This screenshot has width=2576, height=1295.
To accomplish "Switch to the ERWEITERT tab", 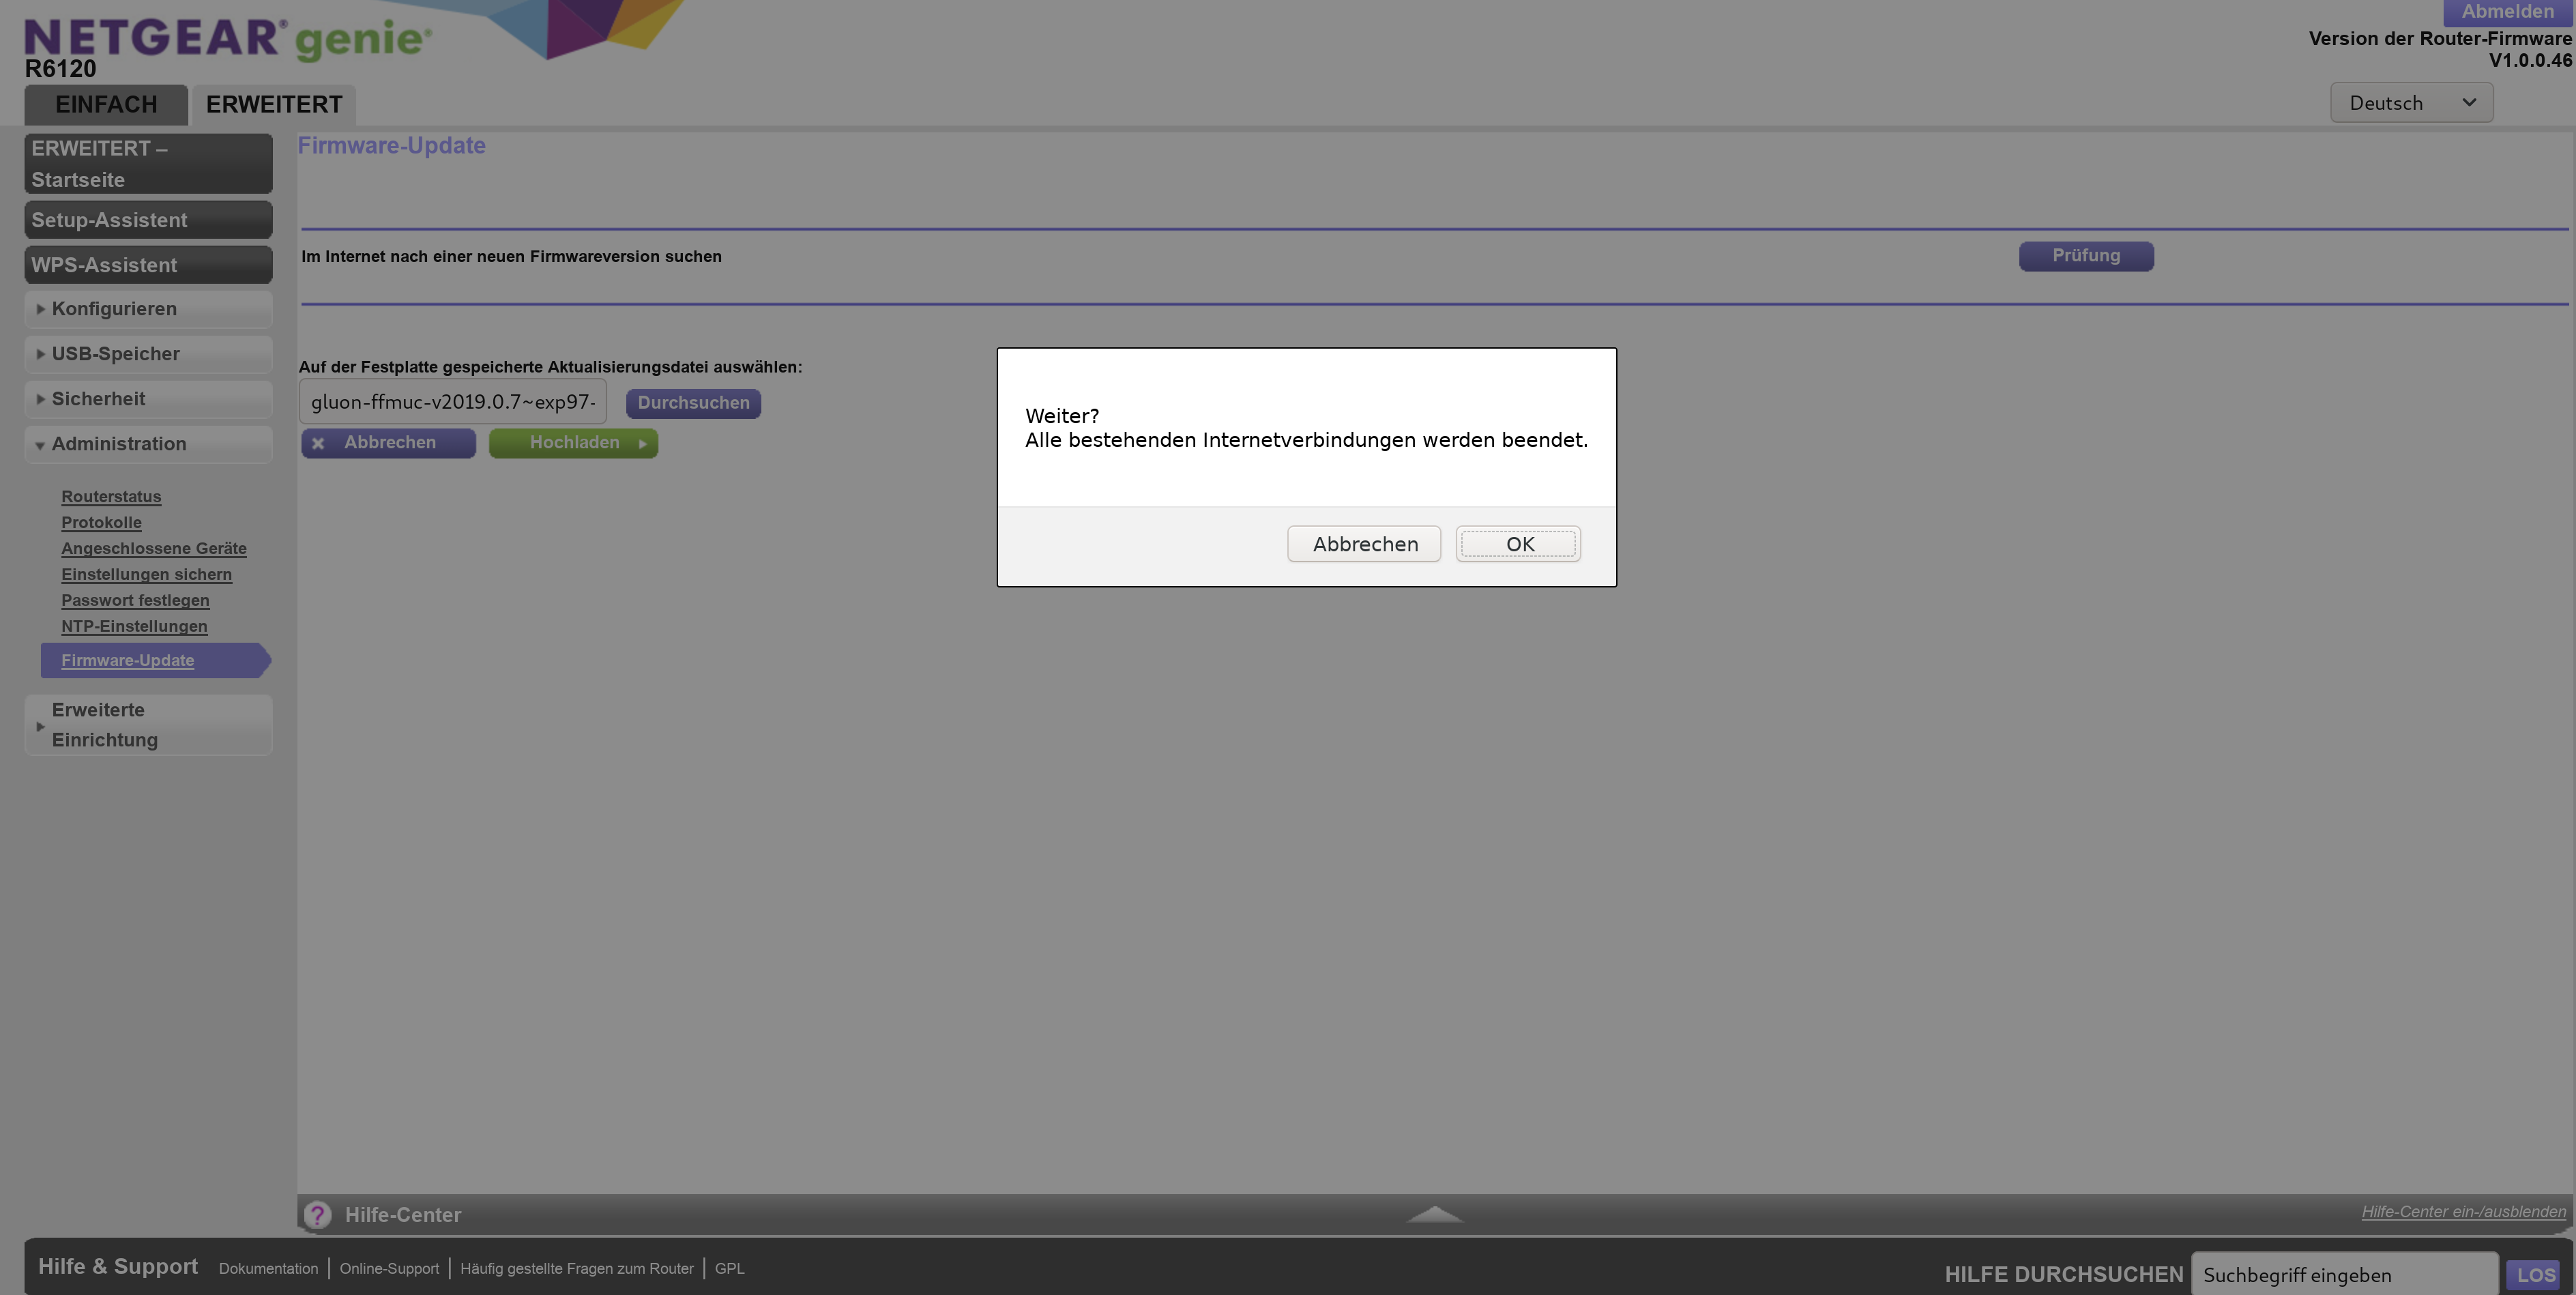I will click(x=274, y=105).
